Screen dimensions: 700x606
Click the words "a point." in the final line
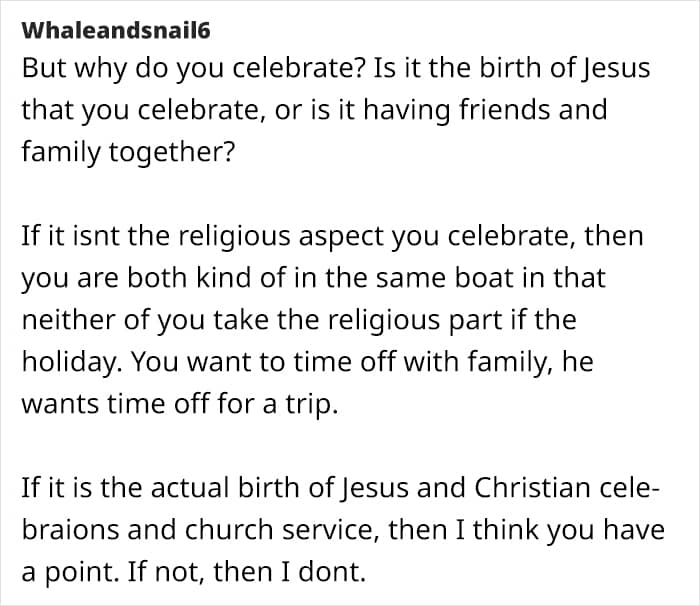click(71, 572)
